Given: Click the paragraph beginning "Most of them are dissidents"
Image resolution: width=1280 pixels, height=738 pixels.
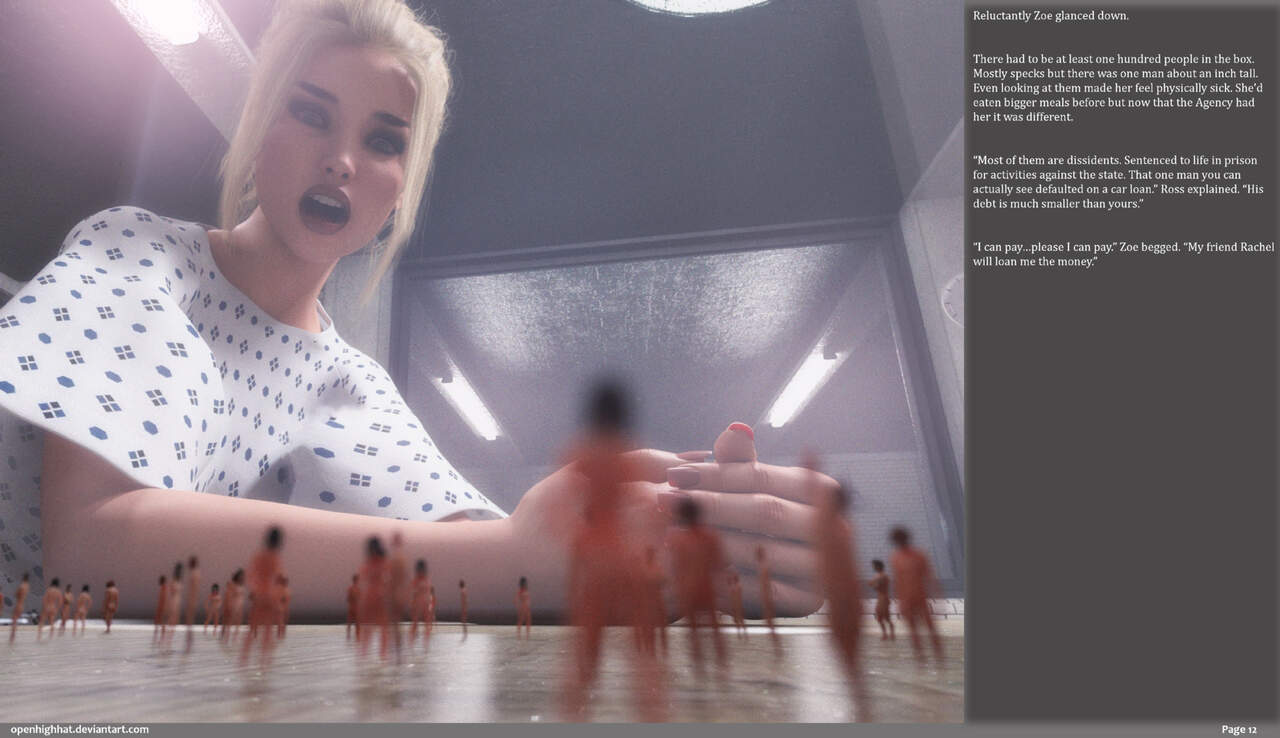Looking at the screenshot, I should pos(1117,182).
